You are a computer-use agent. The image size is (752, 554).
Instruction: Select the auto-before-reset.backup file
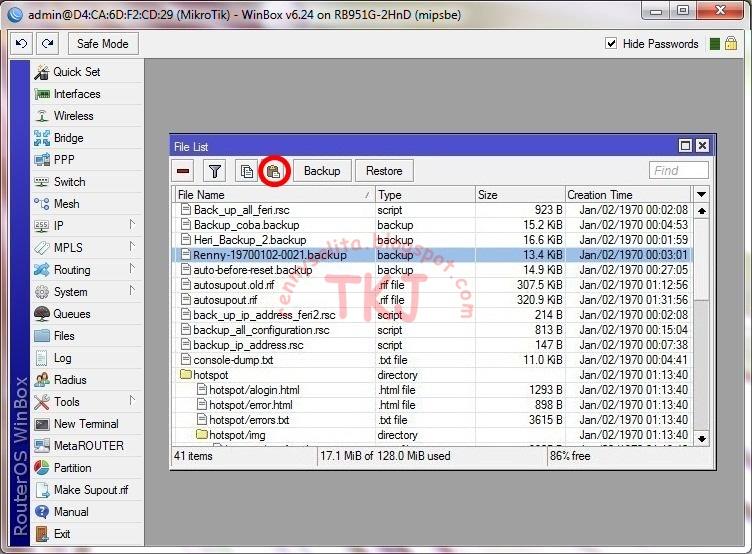(434, 270)
